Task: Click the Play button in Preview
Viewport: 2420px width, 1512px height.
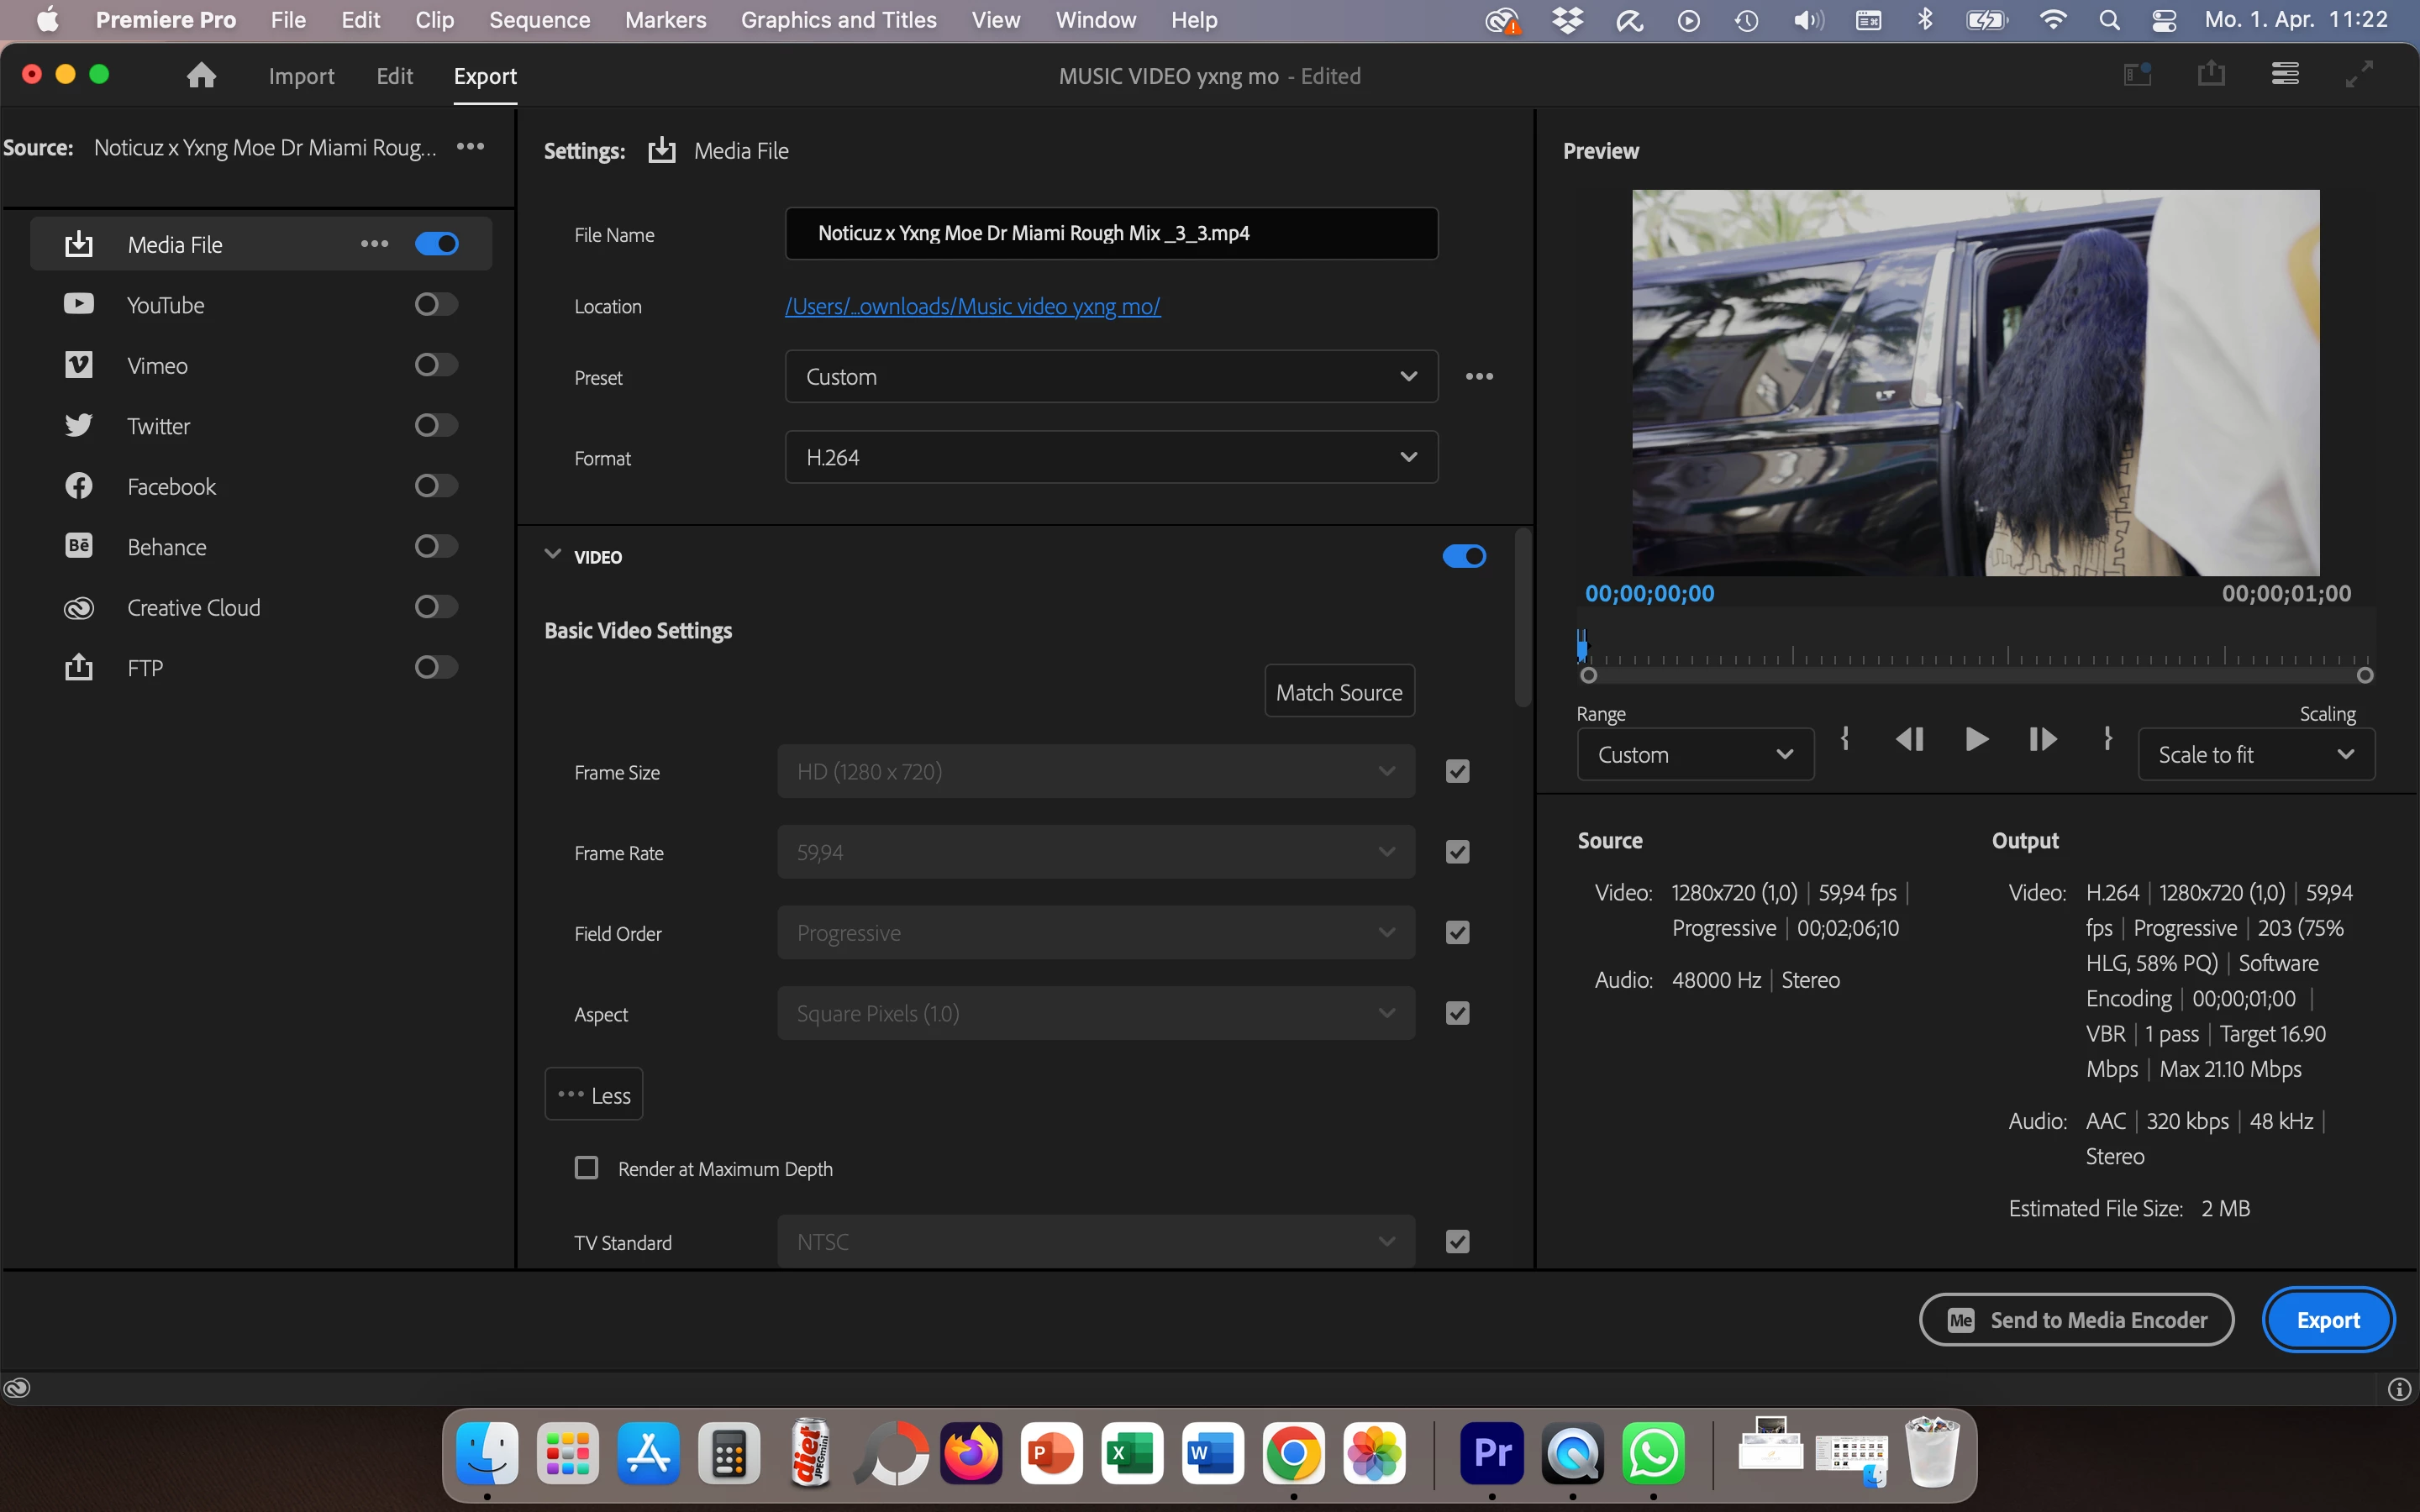Action: pos(1976,739)
